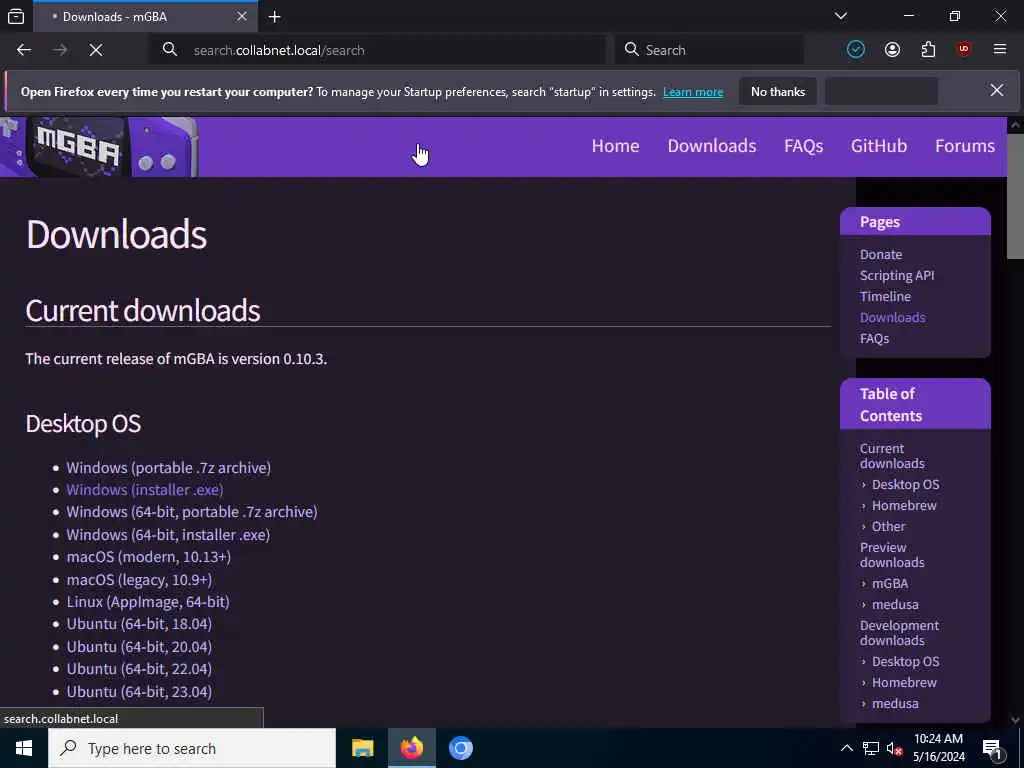The height and width of the screenshot is (768, 1024).
Task: Open FAQs in the Pages sidebar
Action: (x=874, y=338)
